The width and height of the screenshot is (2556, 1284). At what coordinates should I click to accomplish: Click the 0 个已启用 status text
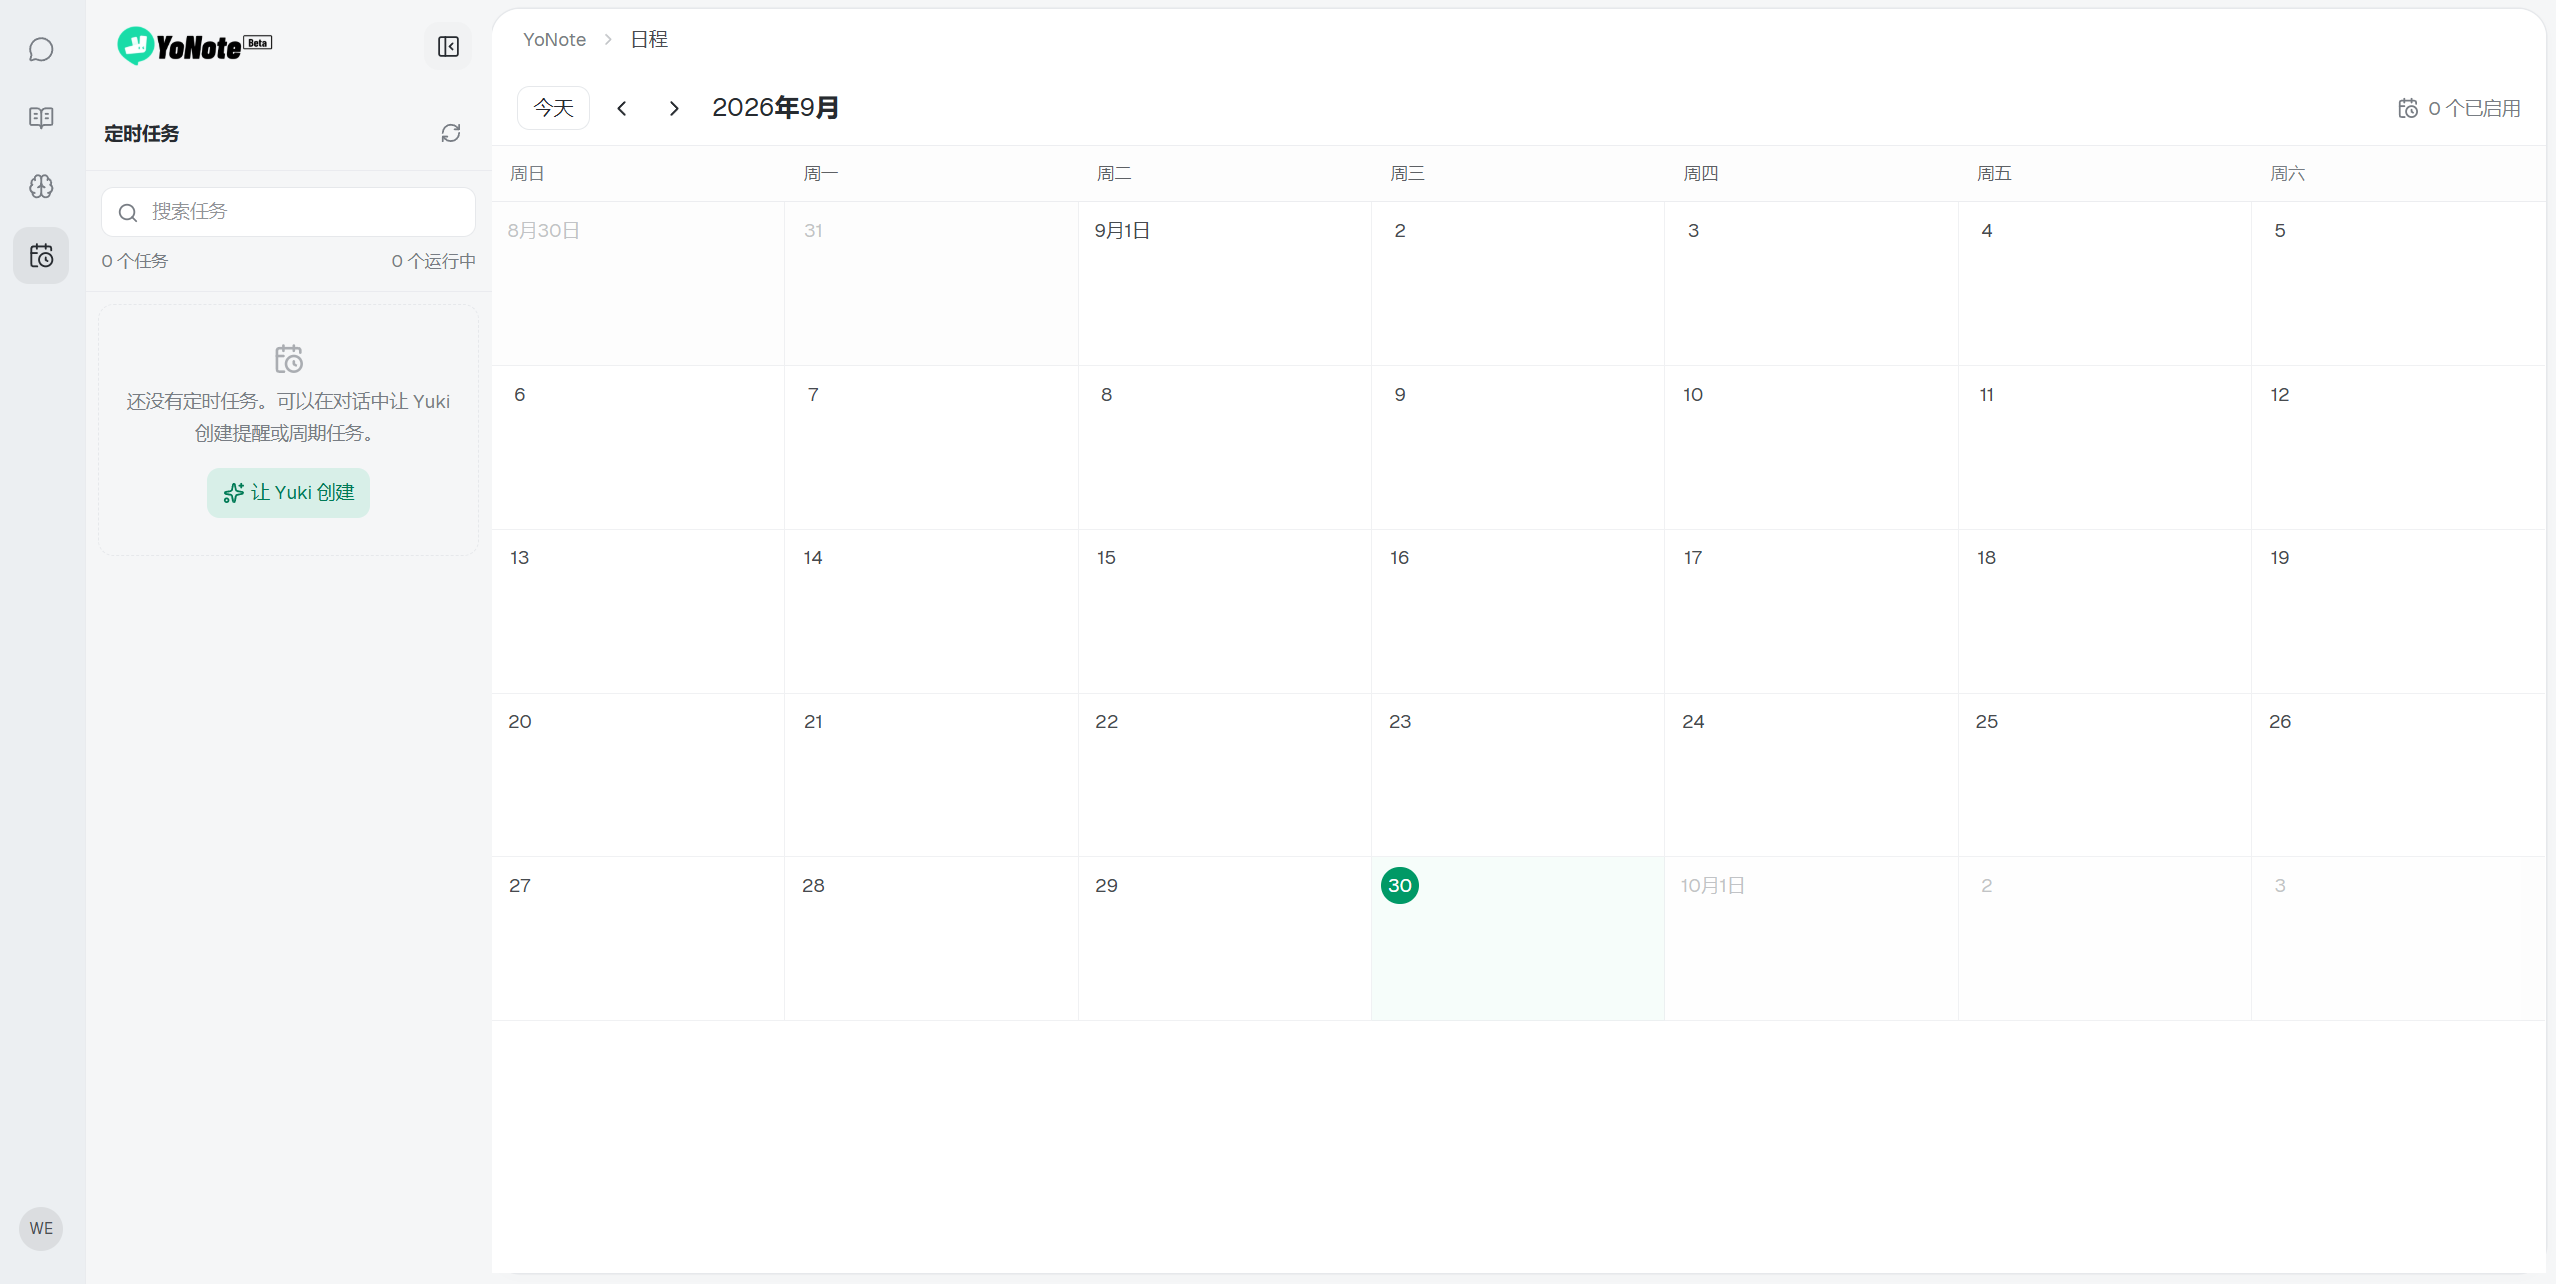2474,108
